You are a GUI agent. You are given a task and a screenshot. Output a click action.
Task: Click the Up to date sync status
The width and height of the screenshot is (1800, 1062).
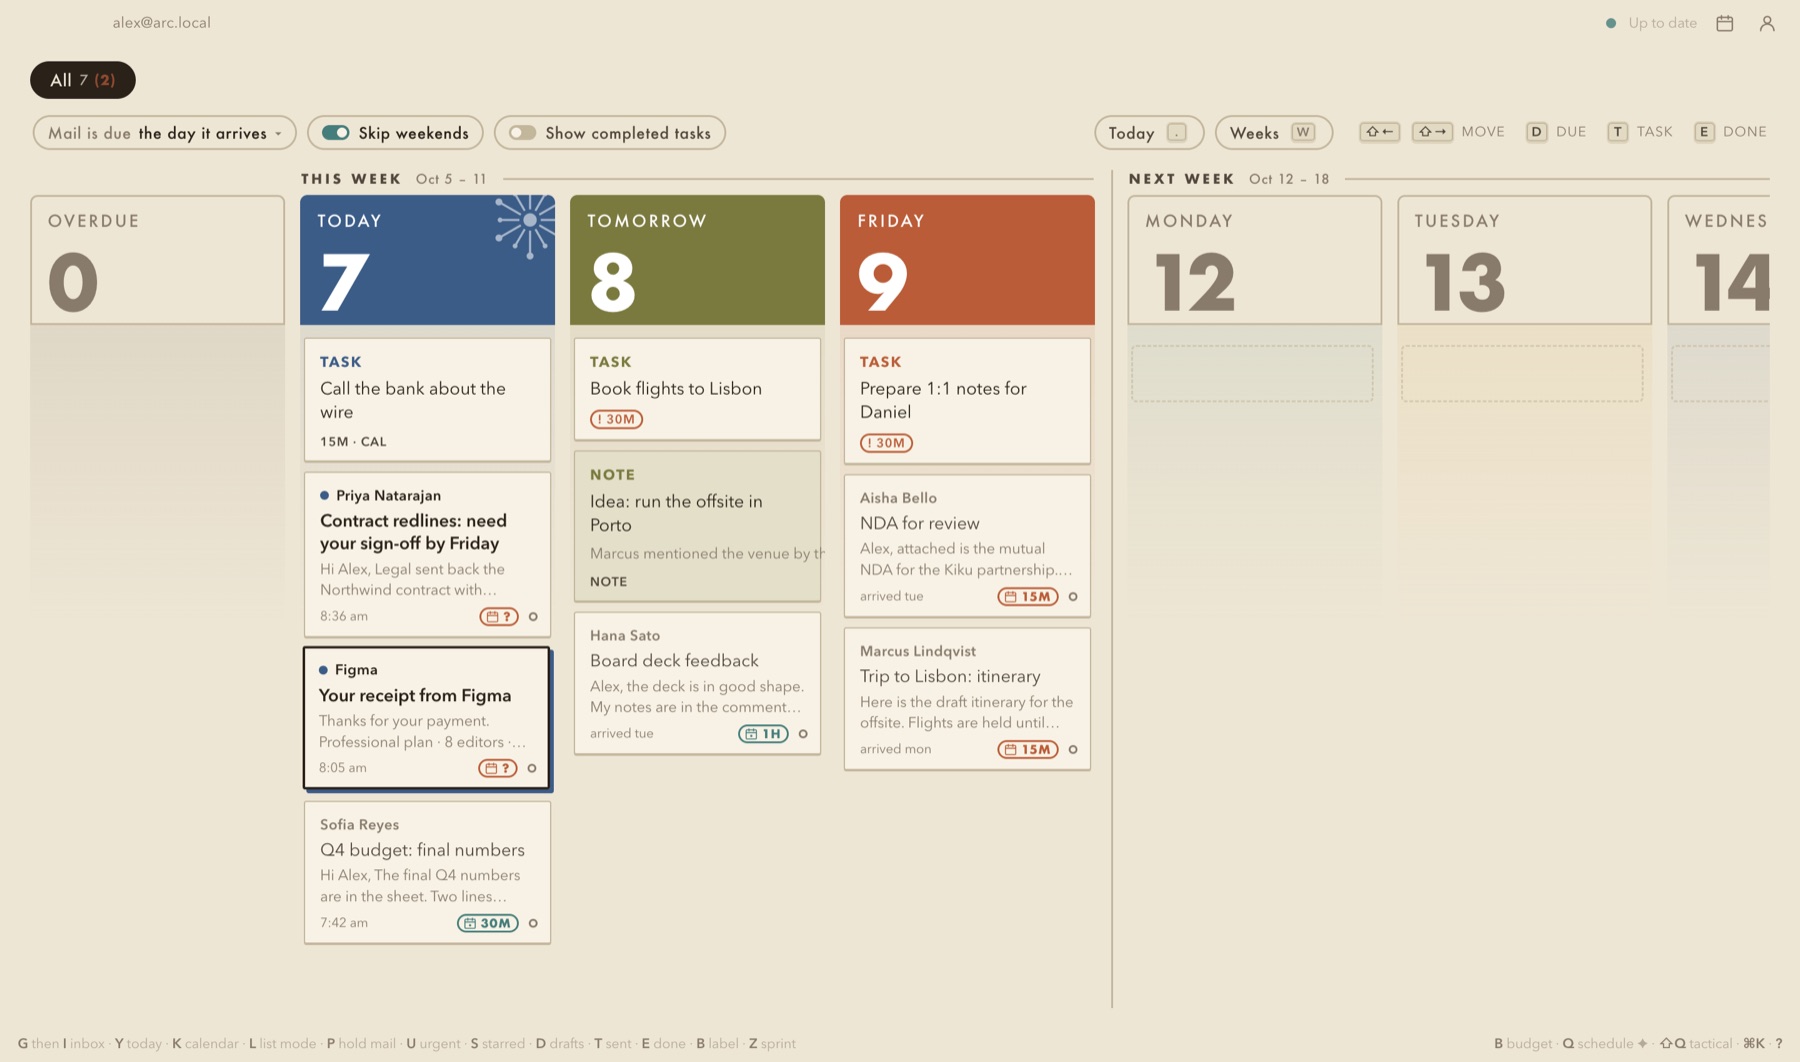[1651, 23]
